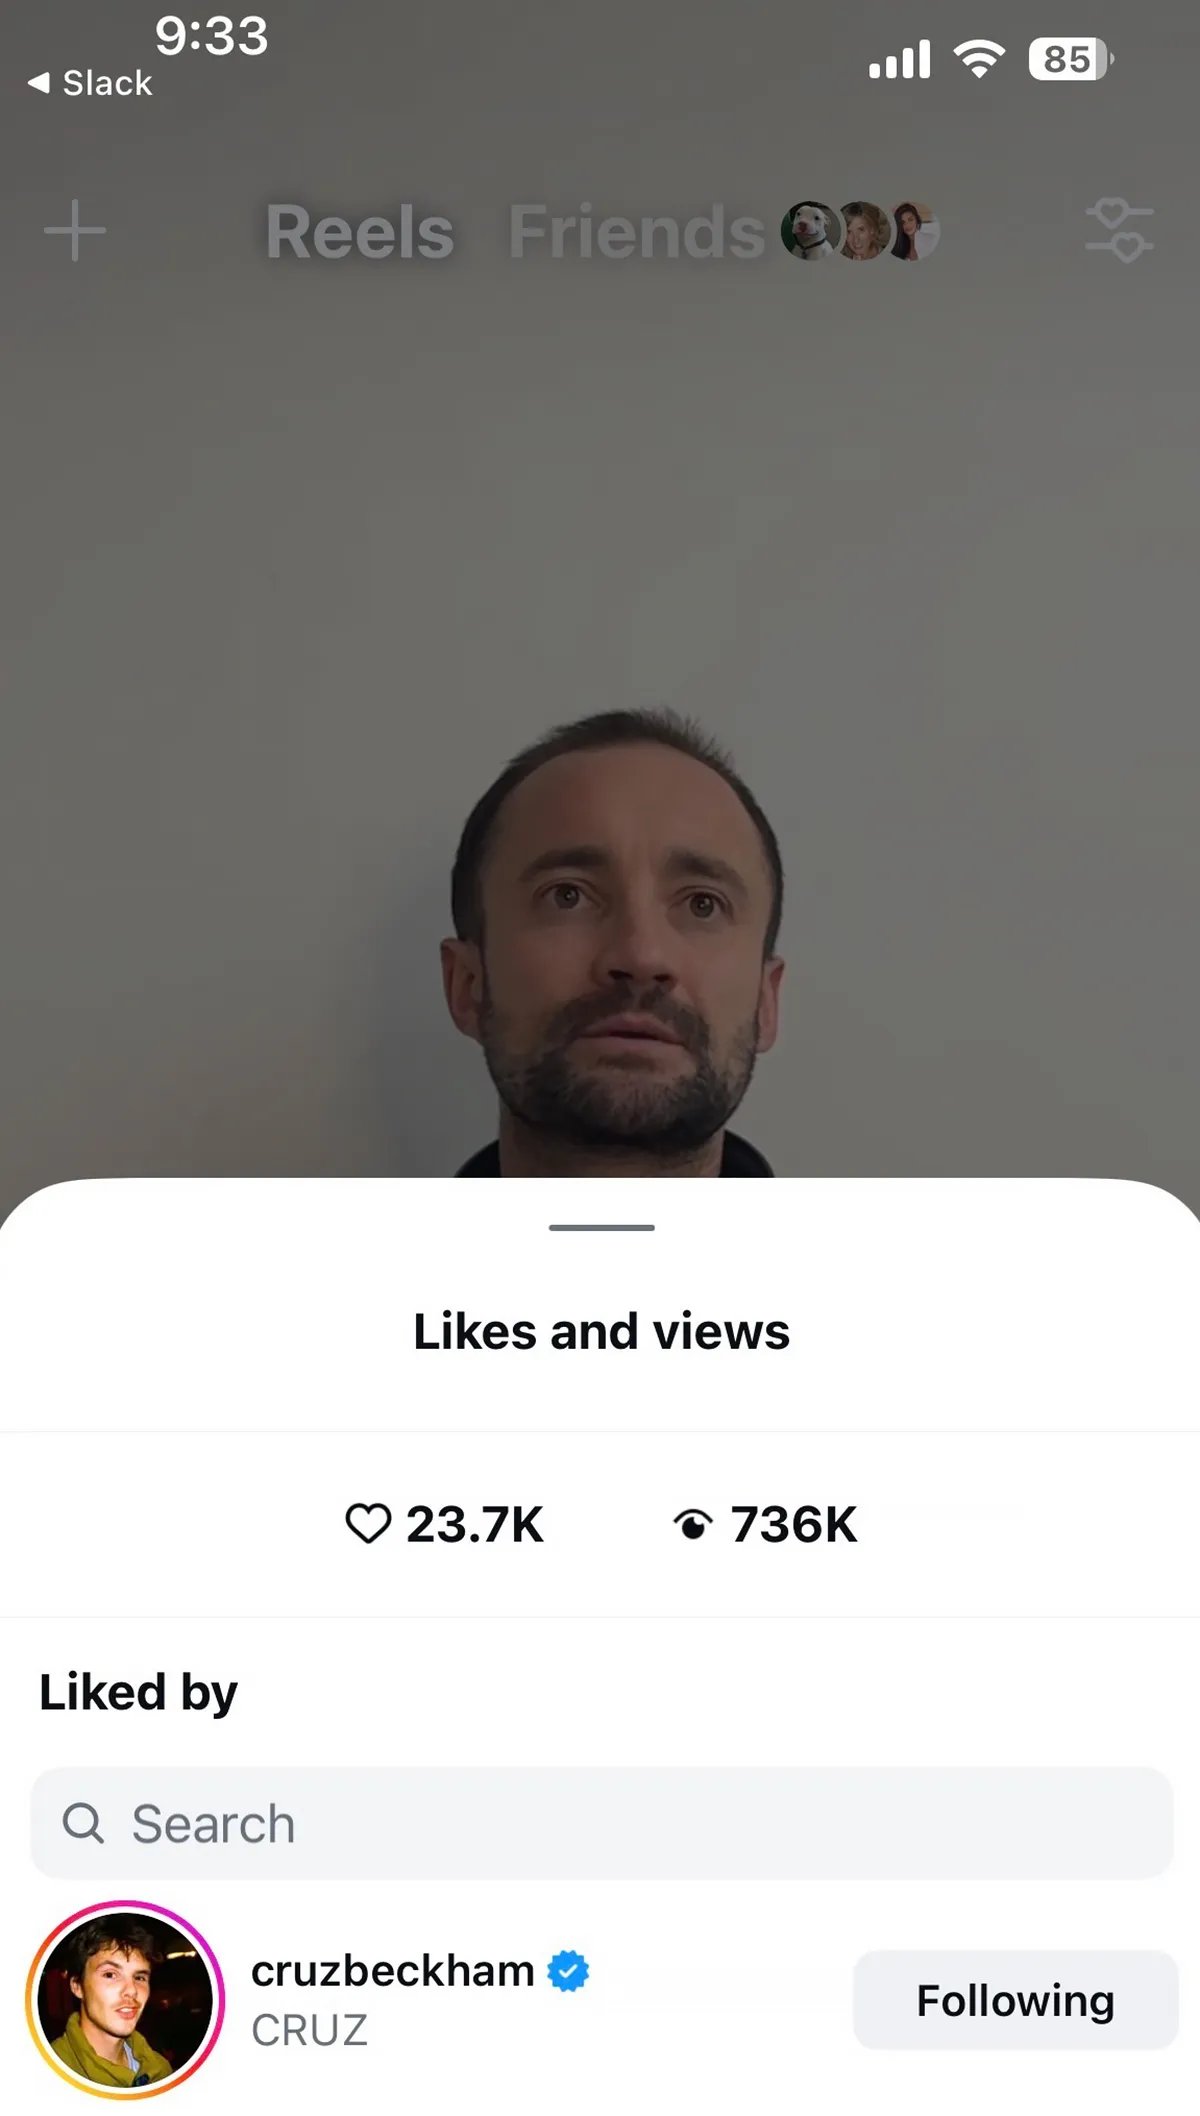Tap the cellular signal bars

(x=900, y=59)
